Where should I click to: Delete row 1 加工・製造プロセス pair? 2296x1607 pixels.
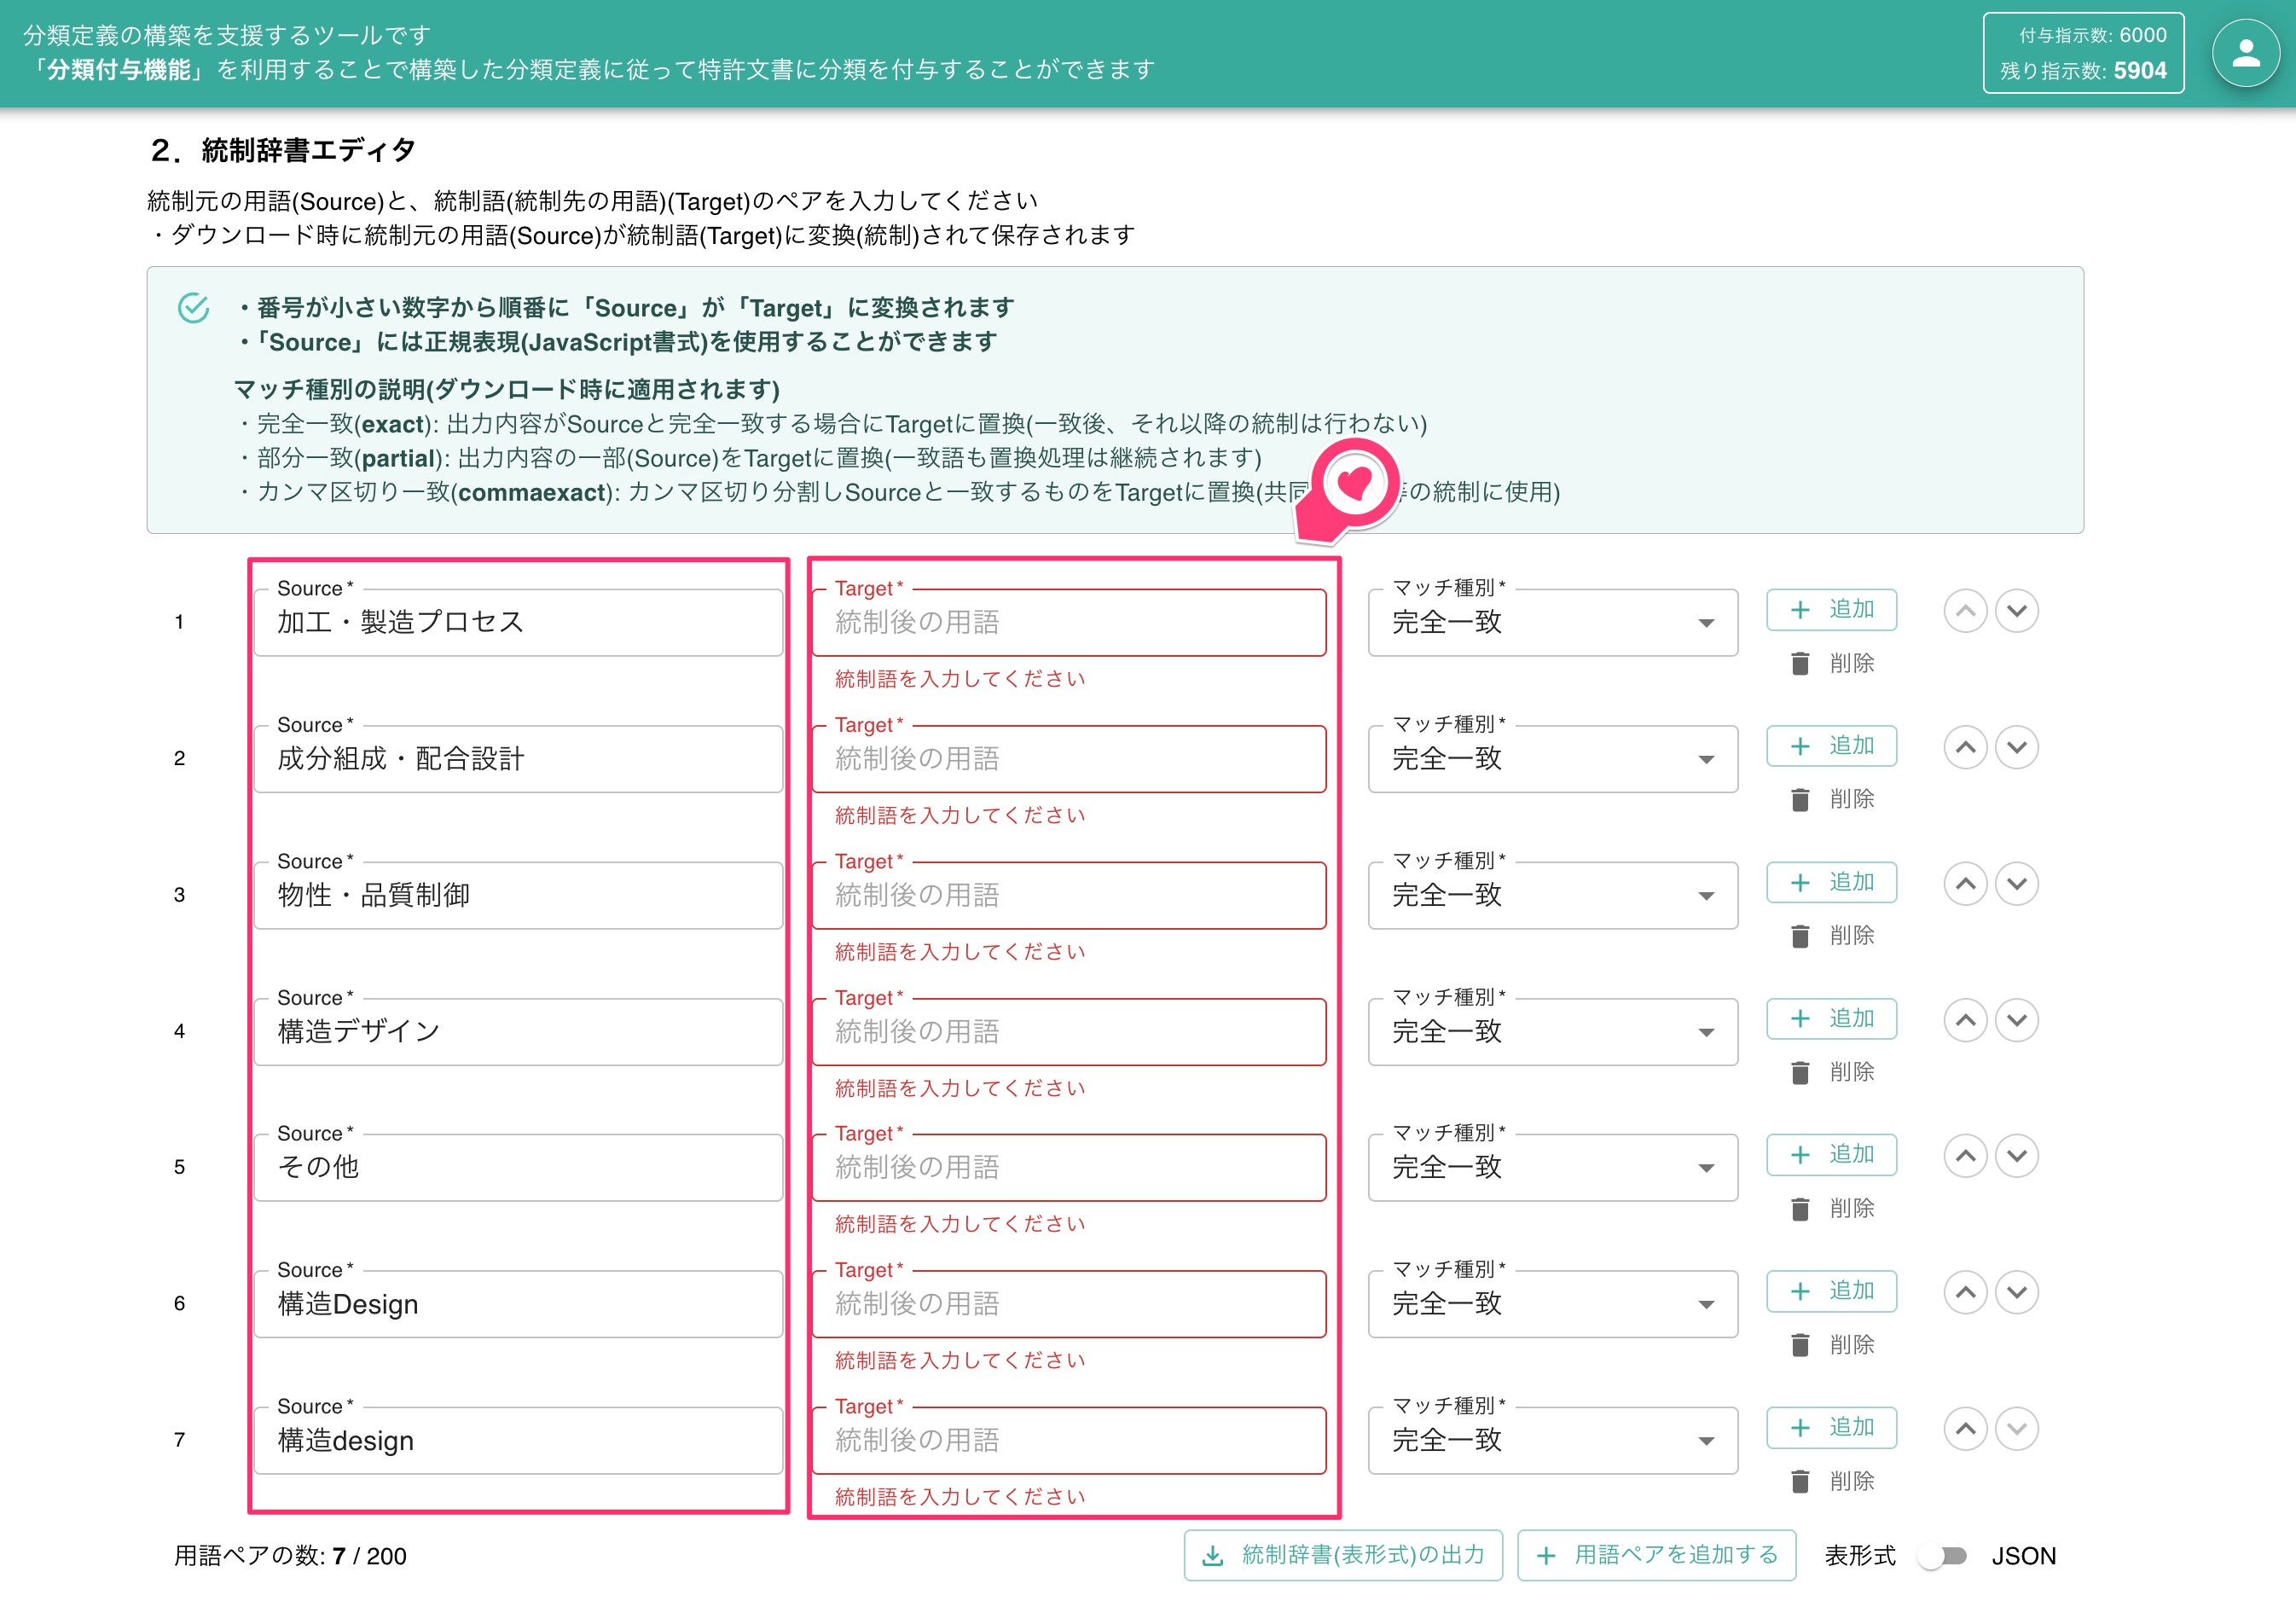point(1832,663)
